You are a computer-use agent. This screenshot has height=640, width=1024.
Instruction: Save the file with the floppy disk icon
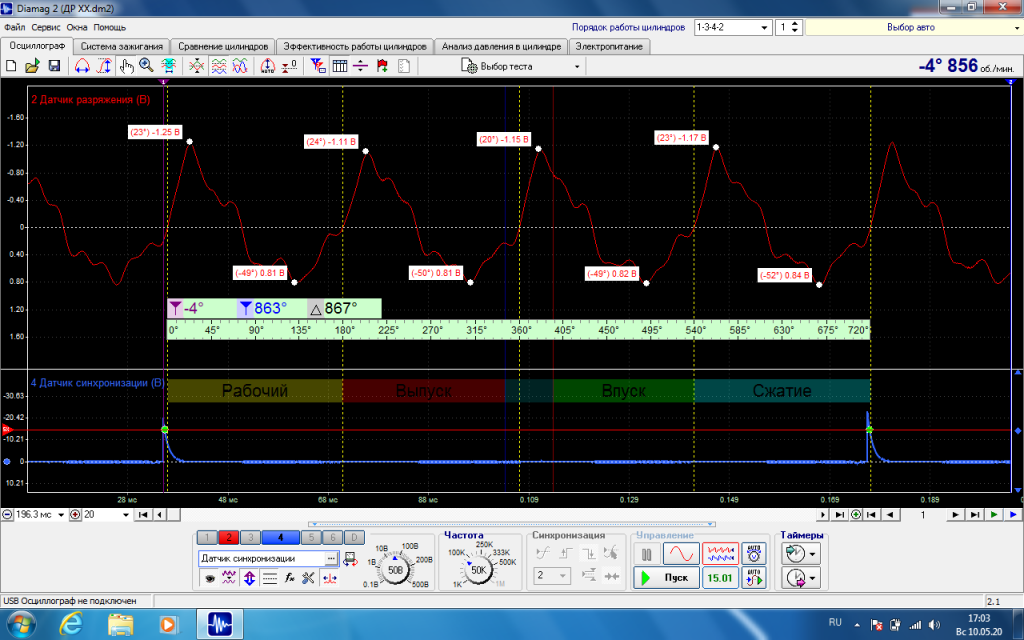(x=54, y=66)
